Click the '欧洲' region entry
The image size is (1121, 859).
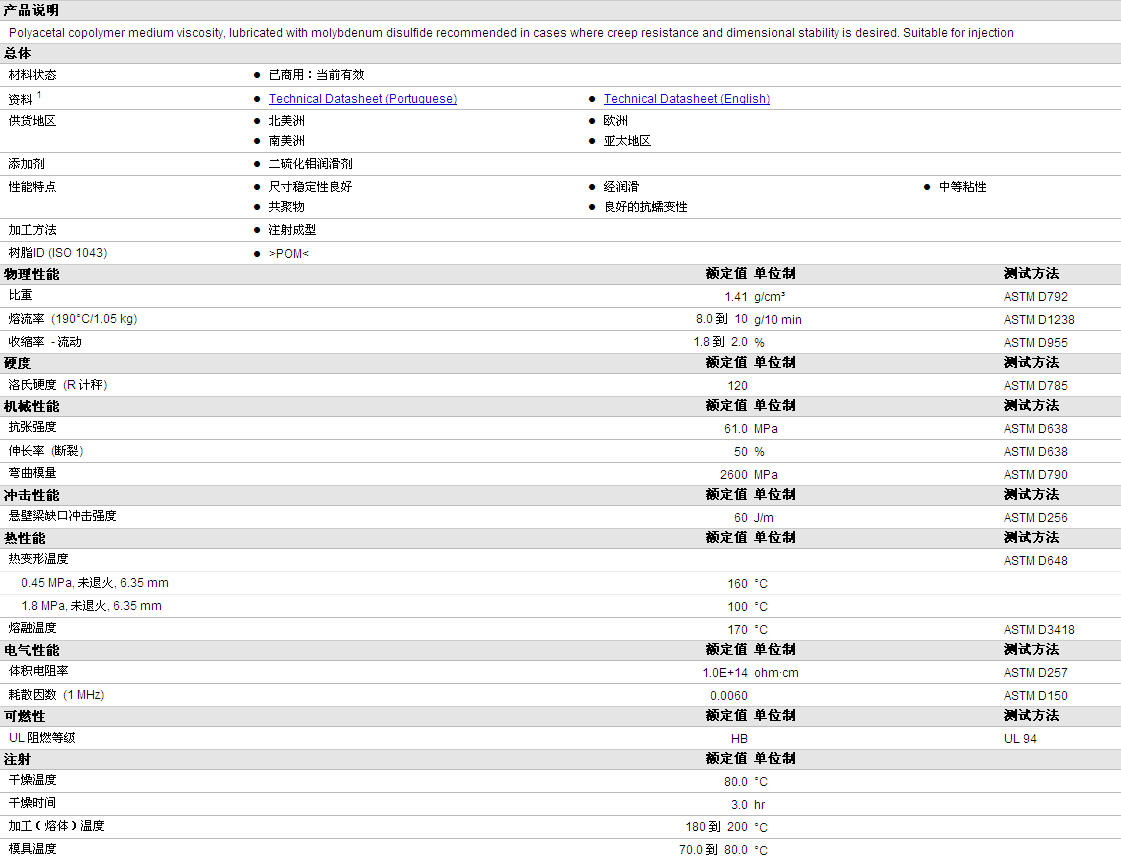coord(616,121)
